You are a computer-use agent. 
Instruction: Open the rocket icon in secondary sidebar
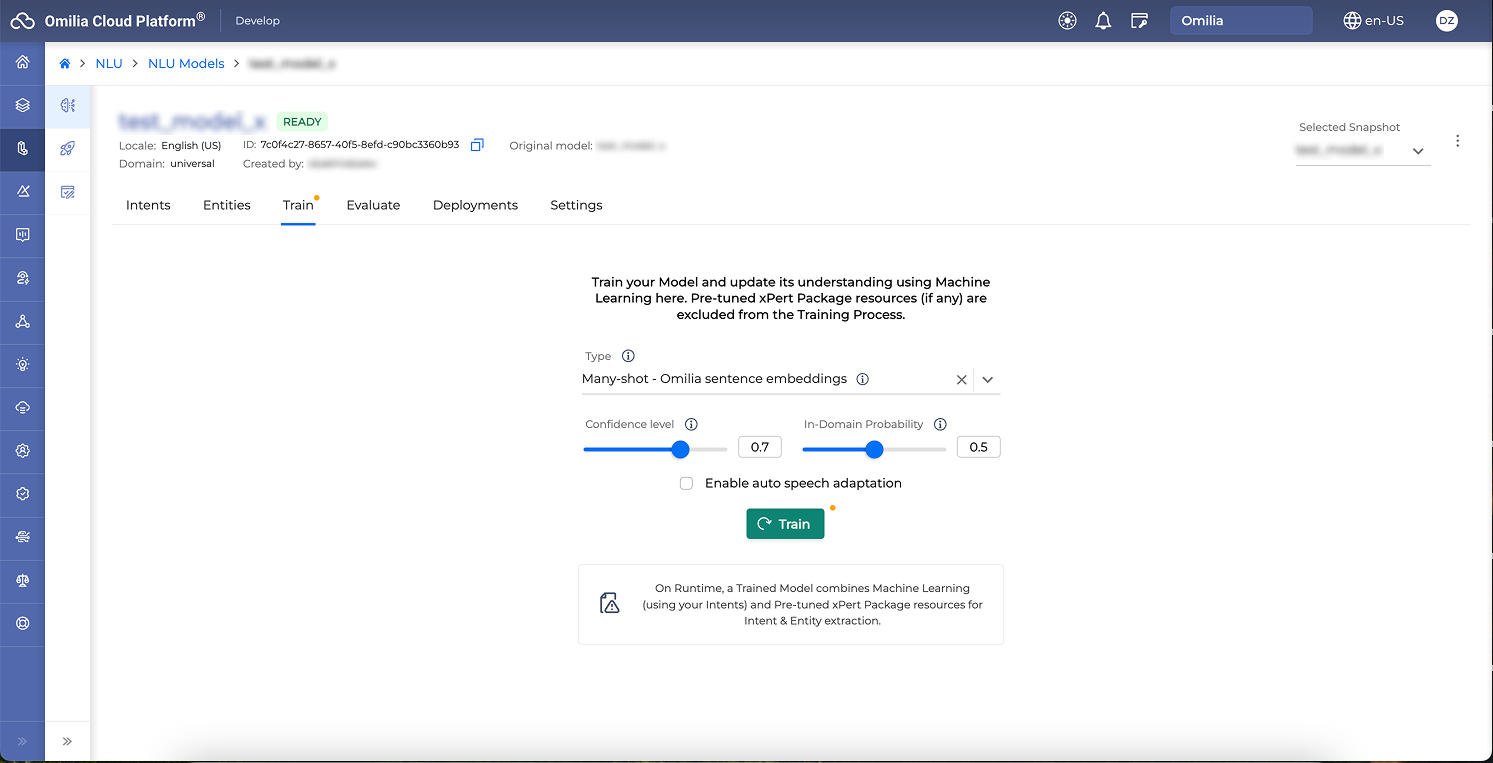click(68, 148)
